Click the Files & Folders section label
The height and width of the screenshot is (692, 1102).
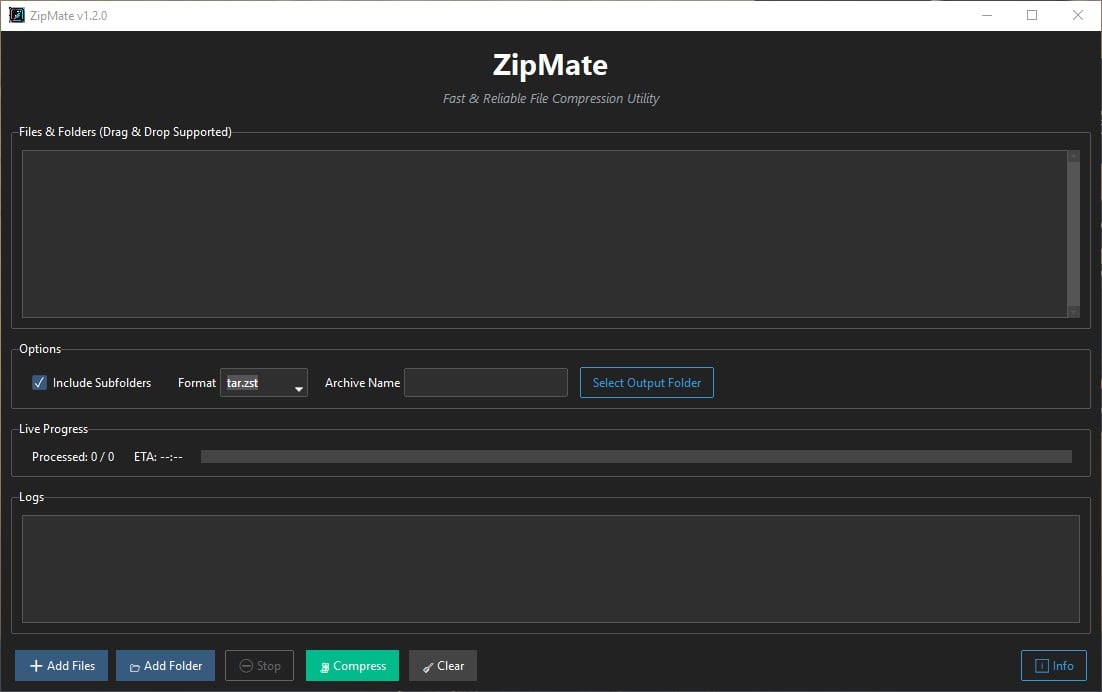coord(124,131)
